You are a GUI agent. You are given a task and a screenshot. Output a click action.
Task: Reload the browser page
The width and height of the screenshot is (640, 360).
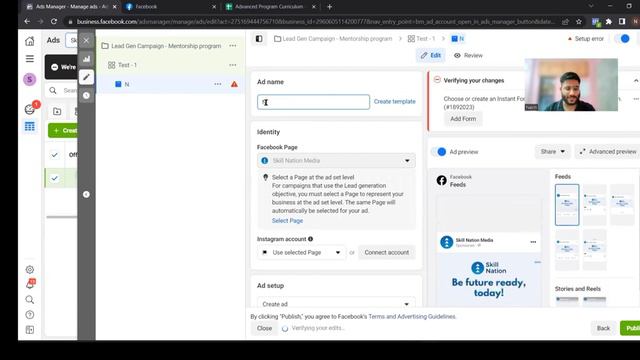point(54,21)
